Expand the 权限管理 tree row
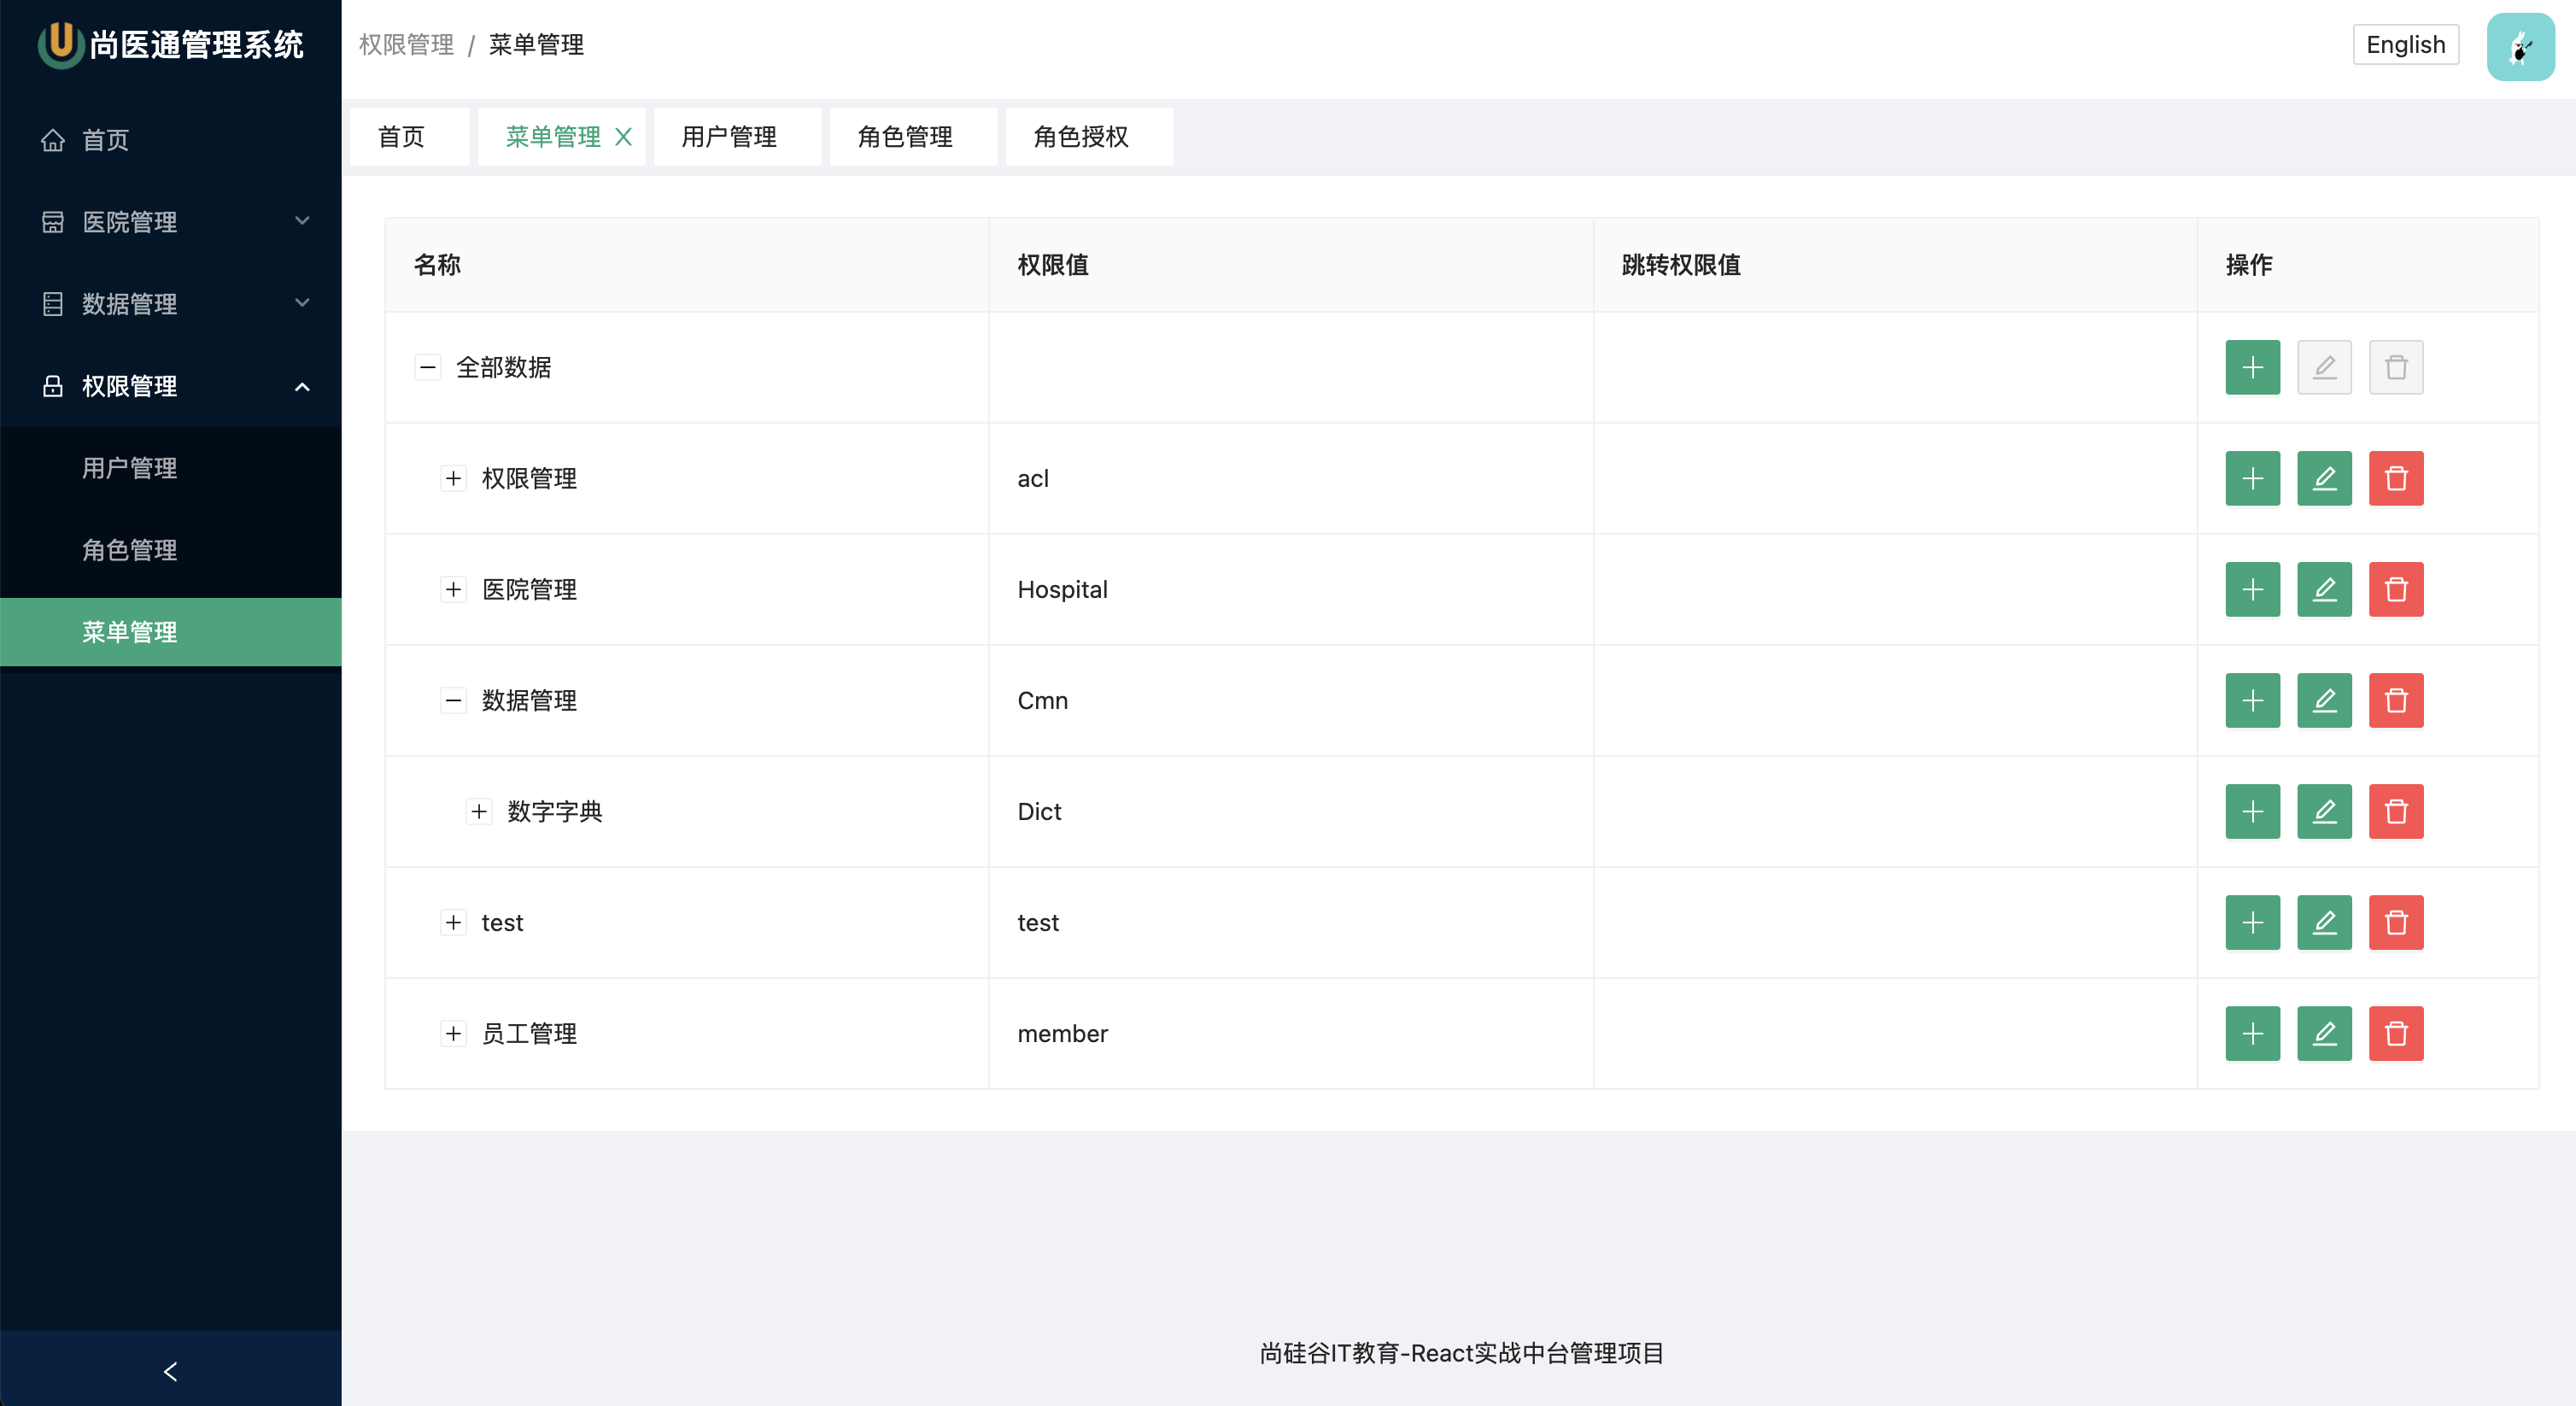The image size is (2576, 1406). coord(453,478)
